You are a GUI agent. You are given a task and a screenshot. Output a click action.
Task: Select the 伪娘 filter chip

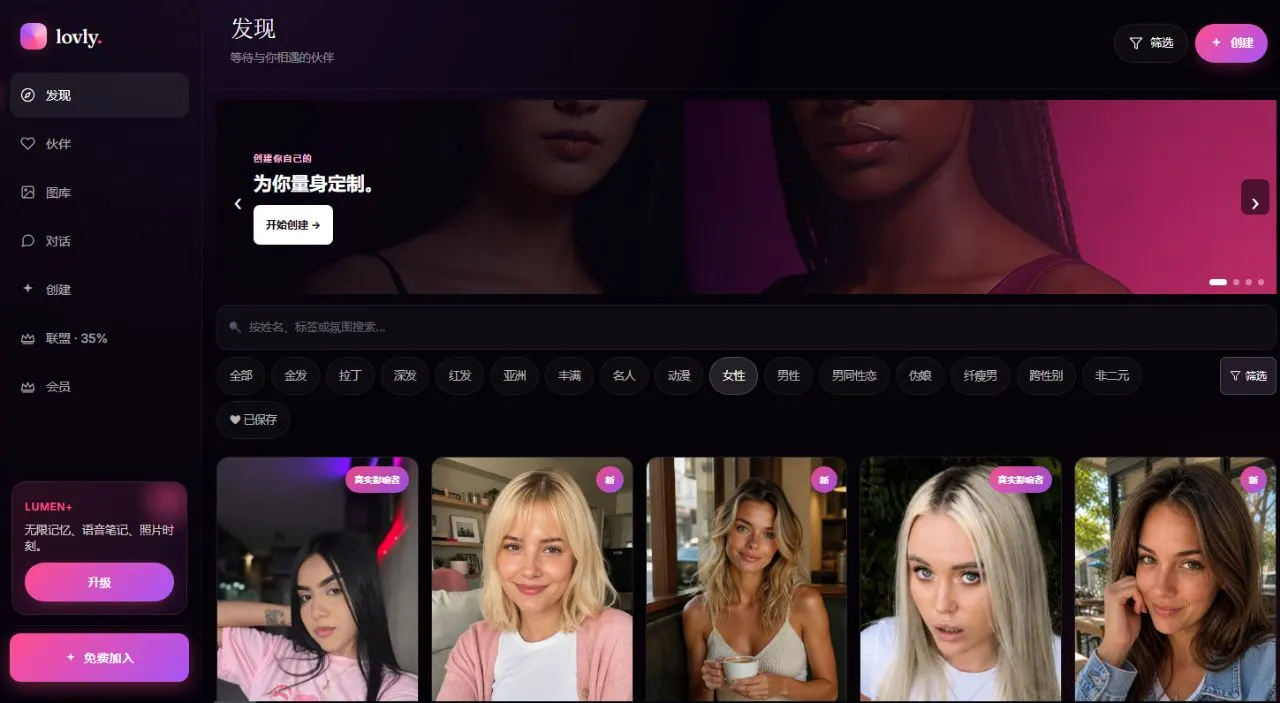(920, 376)
